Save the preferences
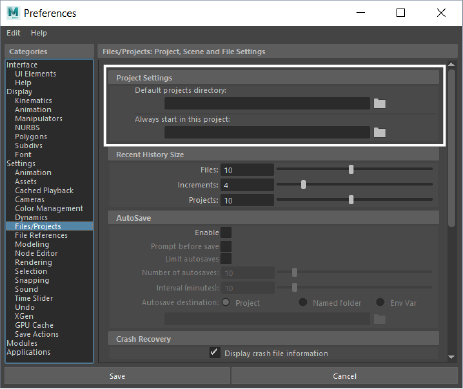The image size is (463, 389). click(x=117, y=376)
